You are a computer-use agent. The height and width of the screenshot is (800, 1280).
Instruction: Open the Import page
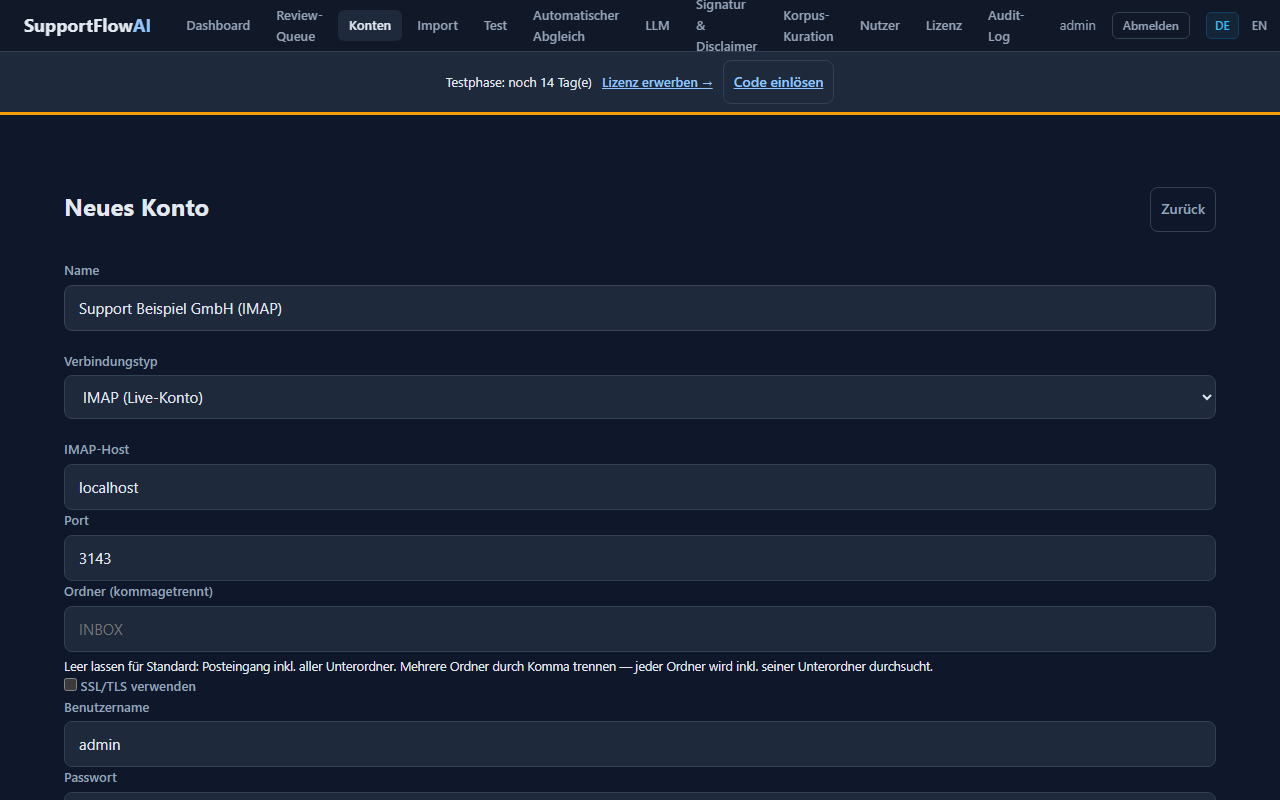[438, 26]
